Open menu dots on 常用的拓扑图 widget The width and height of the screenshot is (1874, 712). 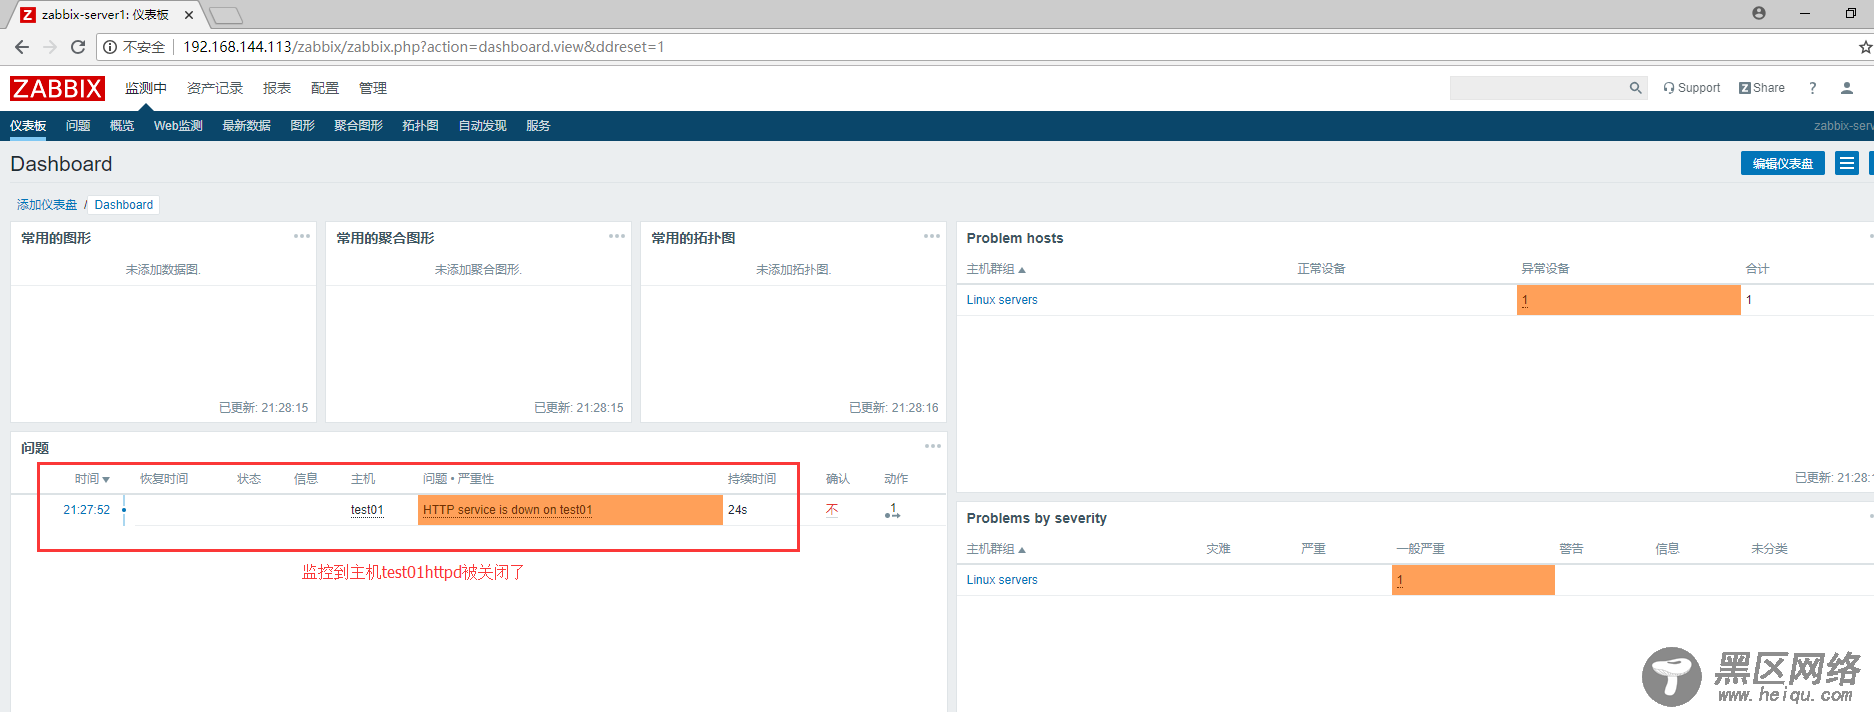(932, 236)
